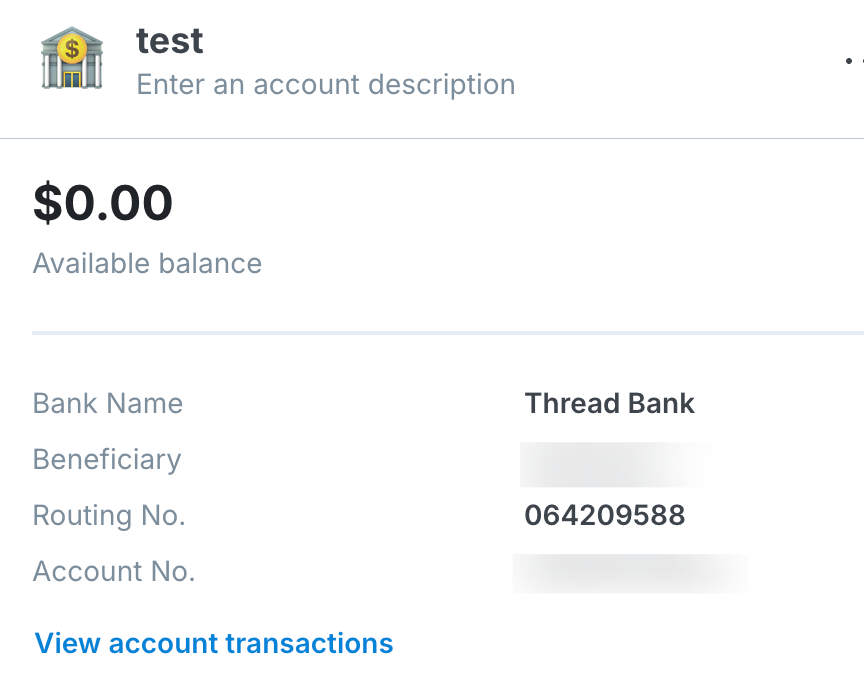Click the "Bank Name" field label
Viewport: 864px width, 678px height.
click(108, 404)
